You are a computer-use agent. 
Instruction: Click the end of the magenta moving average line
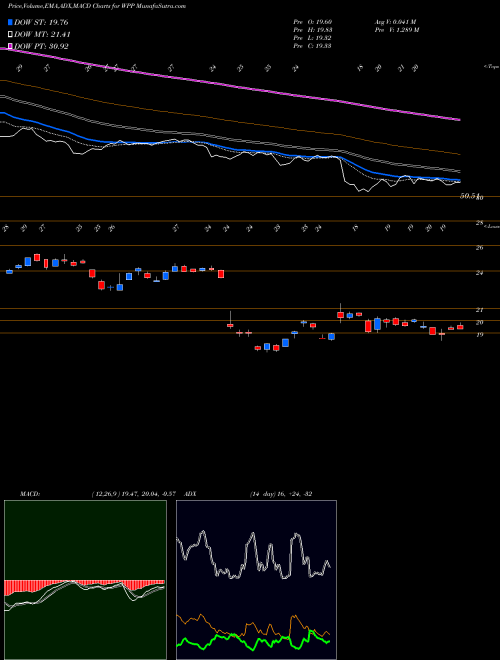coord(459,120)
